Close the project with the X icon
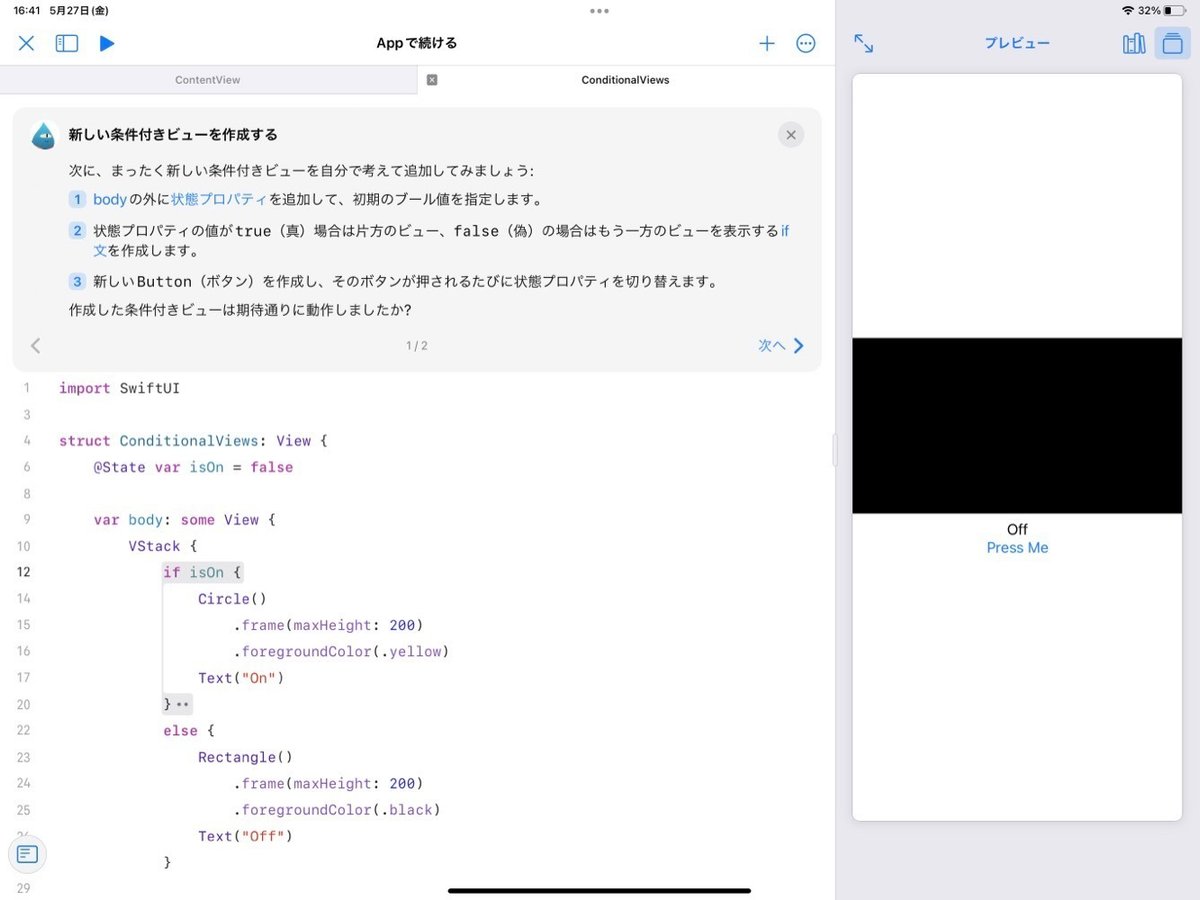The height and width of the screenshot is (900, 1200). (27, 43)
